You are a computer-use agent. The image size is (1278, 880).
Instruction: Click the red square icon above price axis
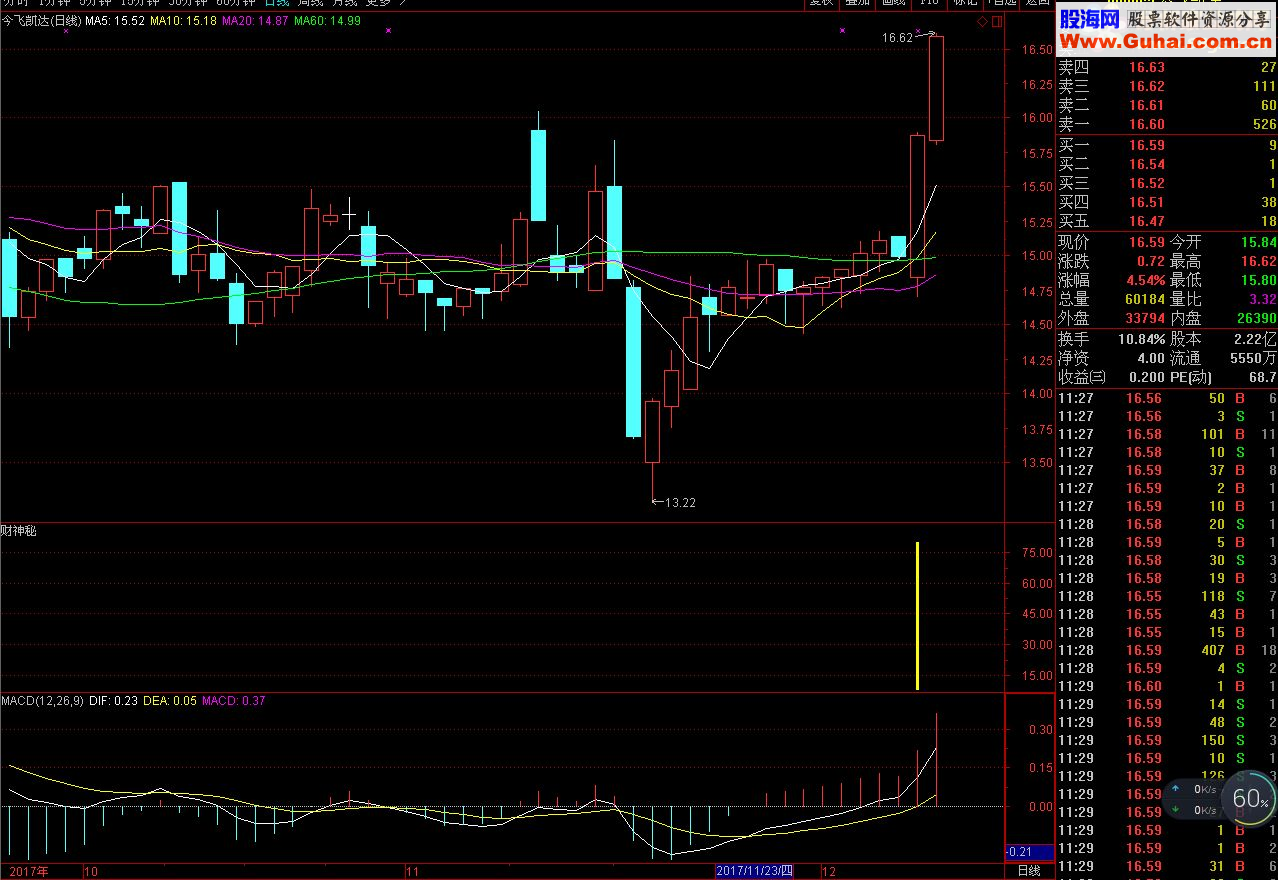point(995,21)
